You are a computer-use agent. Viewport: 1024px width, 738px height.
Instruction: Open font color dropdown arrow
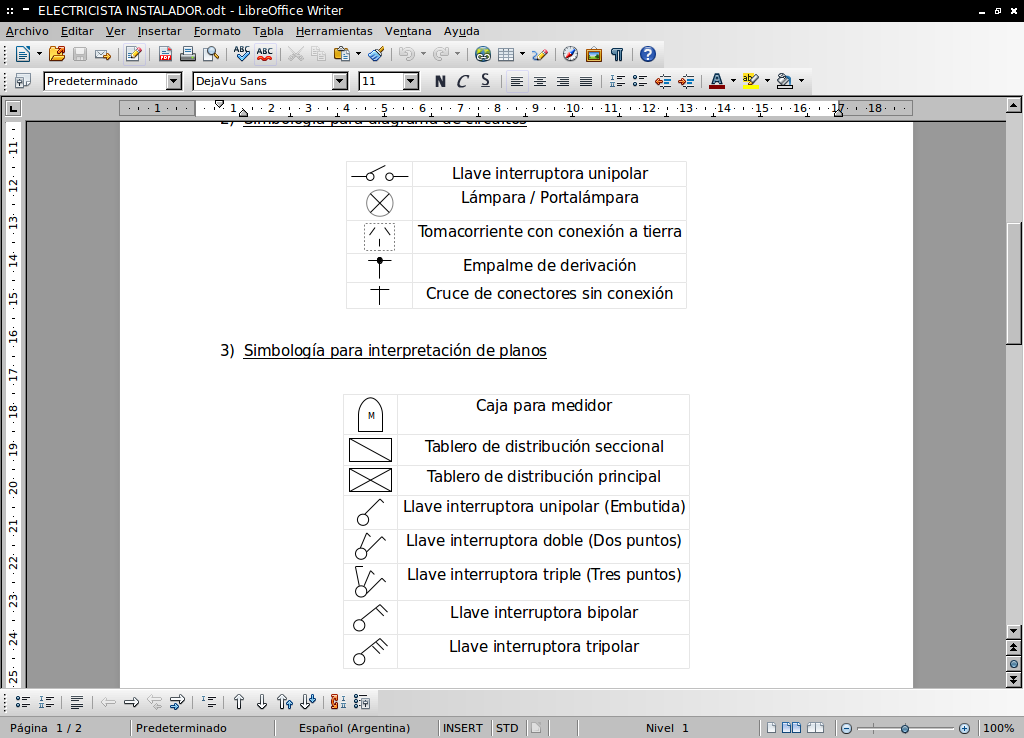tap(733, 81)
